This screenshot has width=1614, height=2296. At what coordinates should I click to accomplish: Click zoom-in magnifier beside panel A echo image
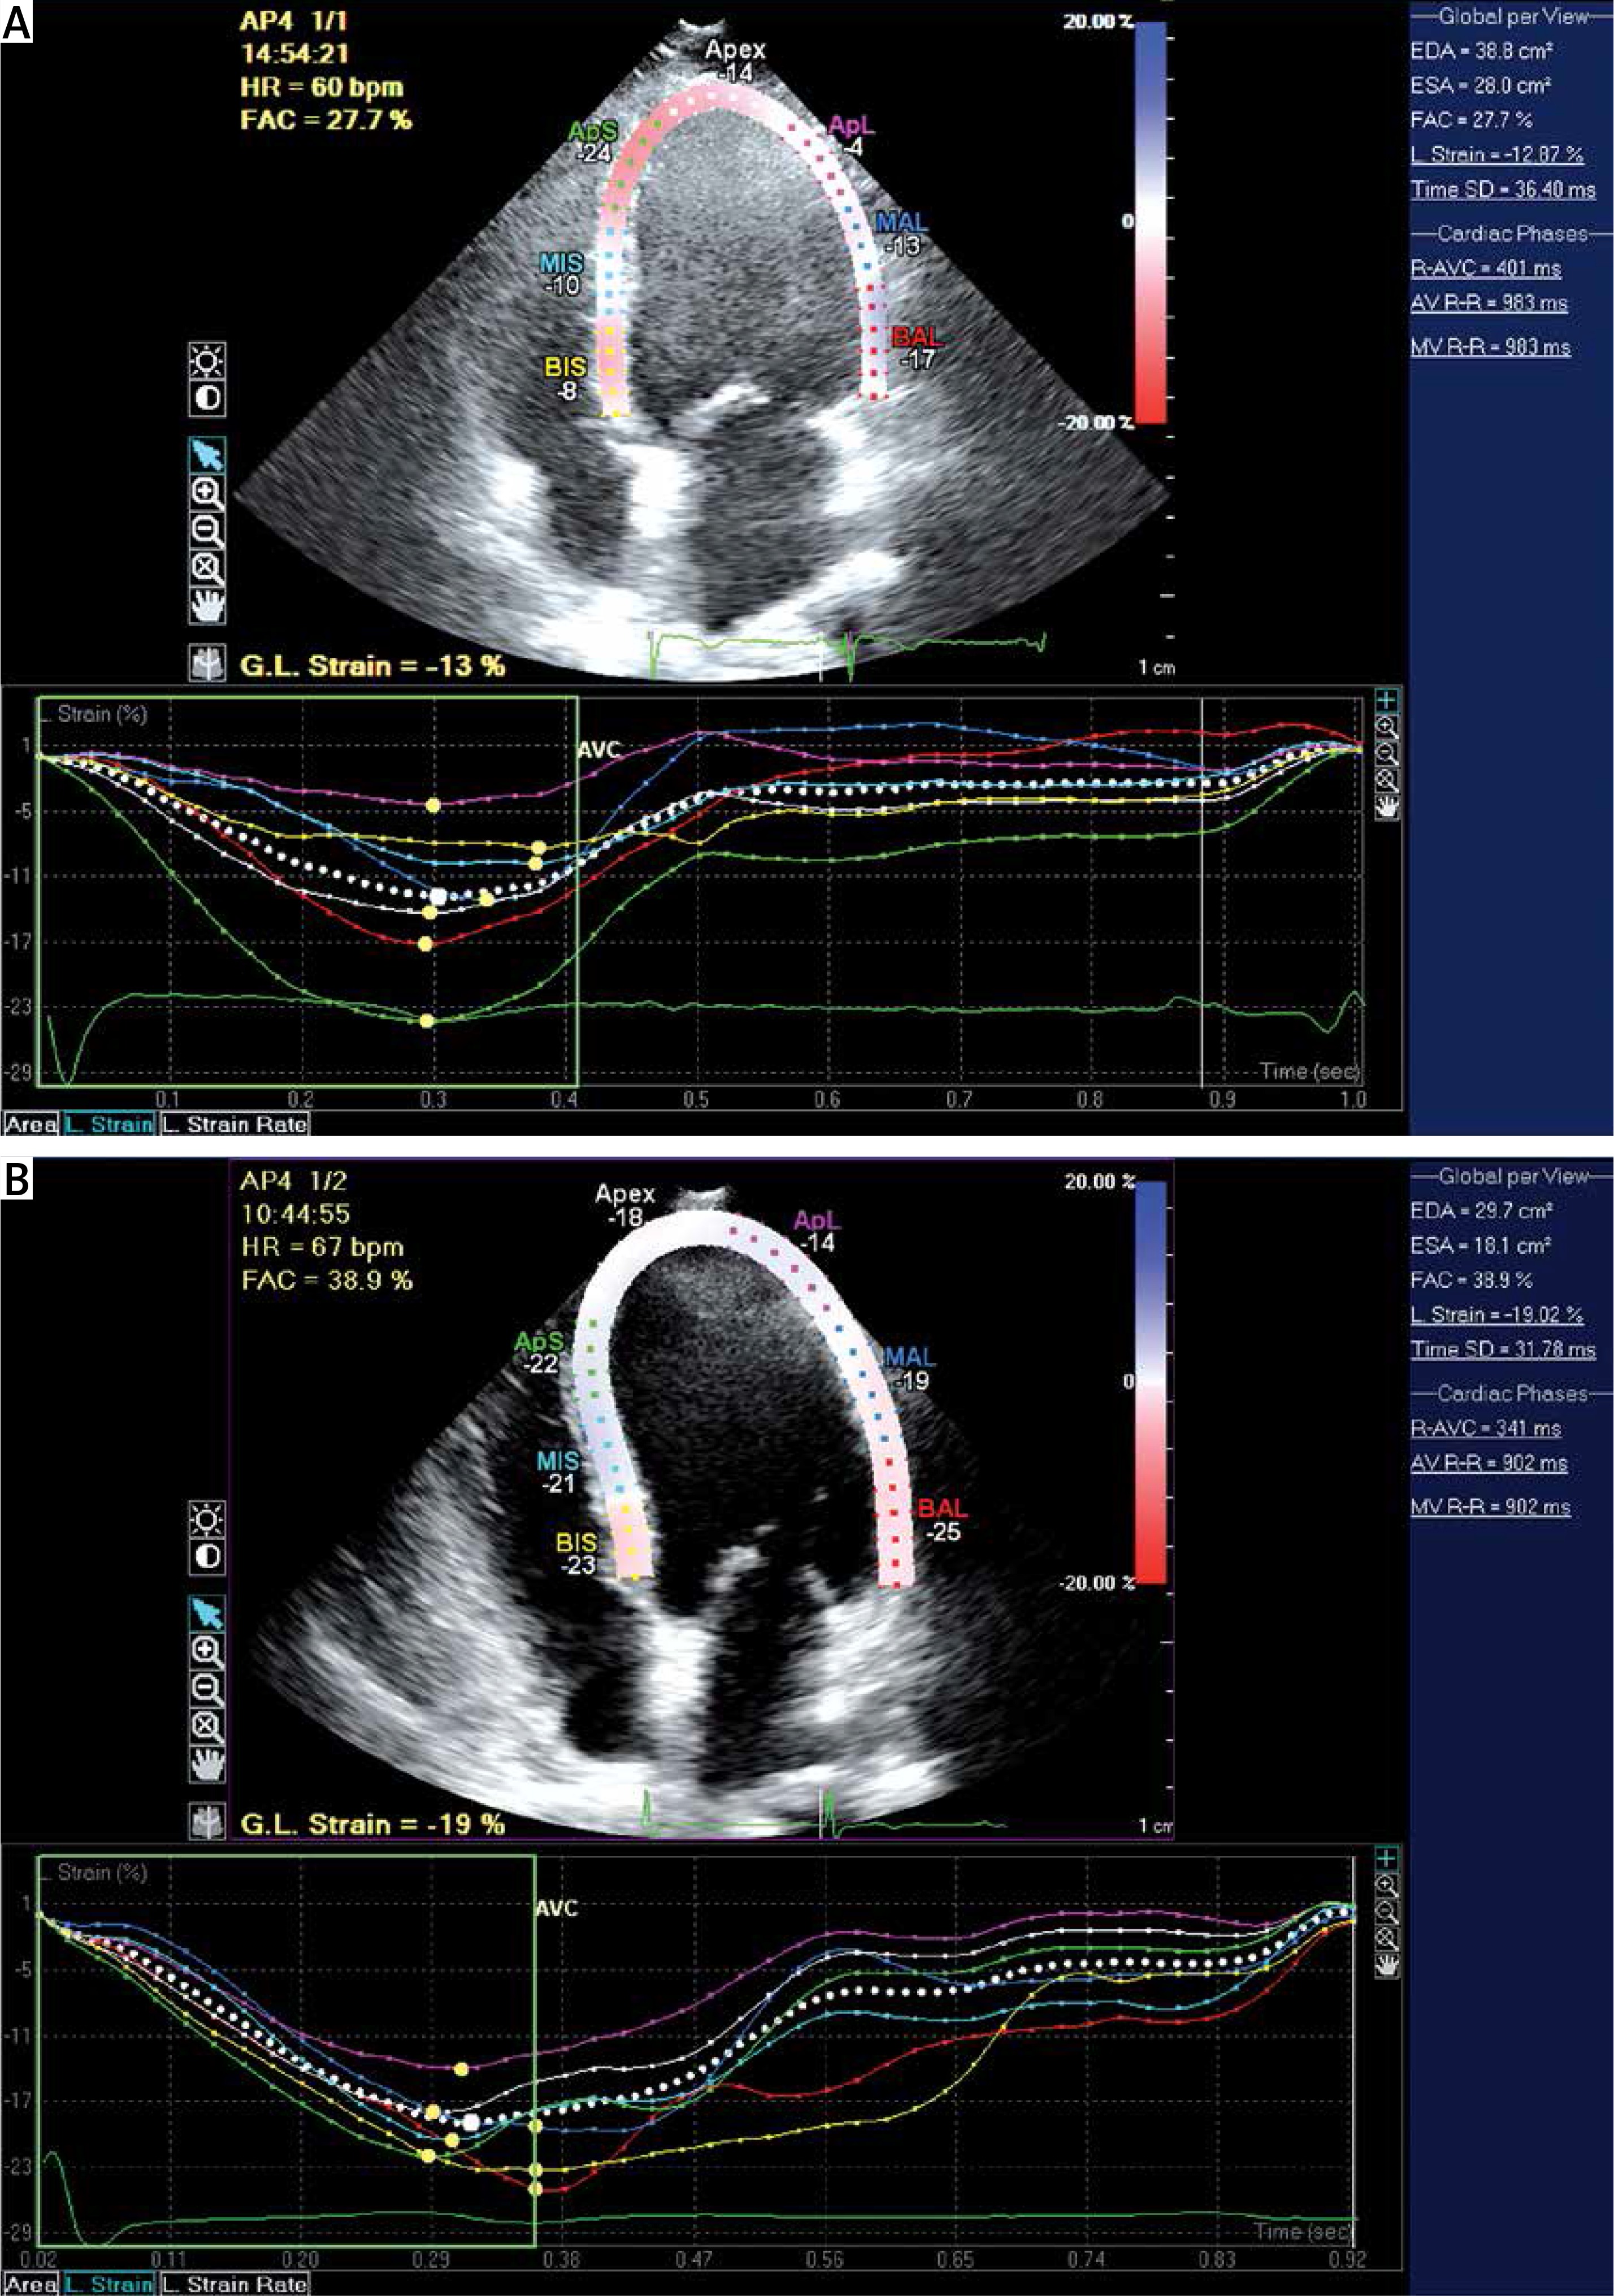[x=207, y=493]
